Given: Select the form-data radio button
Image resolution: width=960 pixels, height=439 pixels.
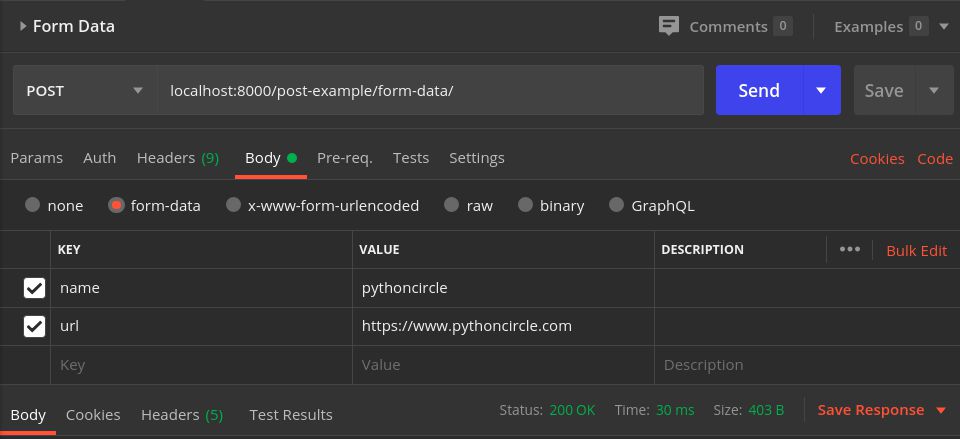Looking at the screenshot, I should 116,205.
